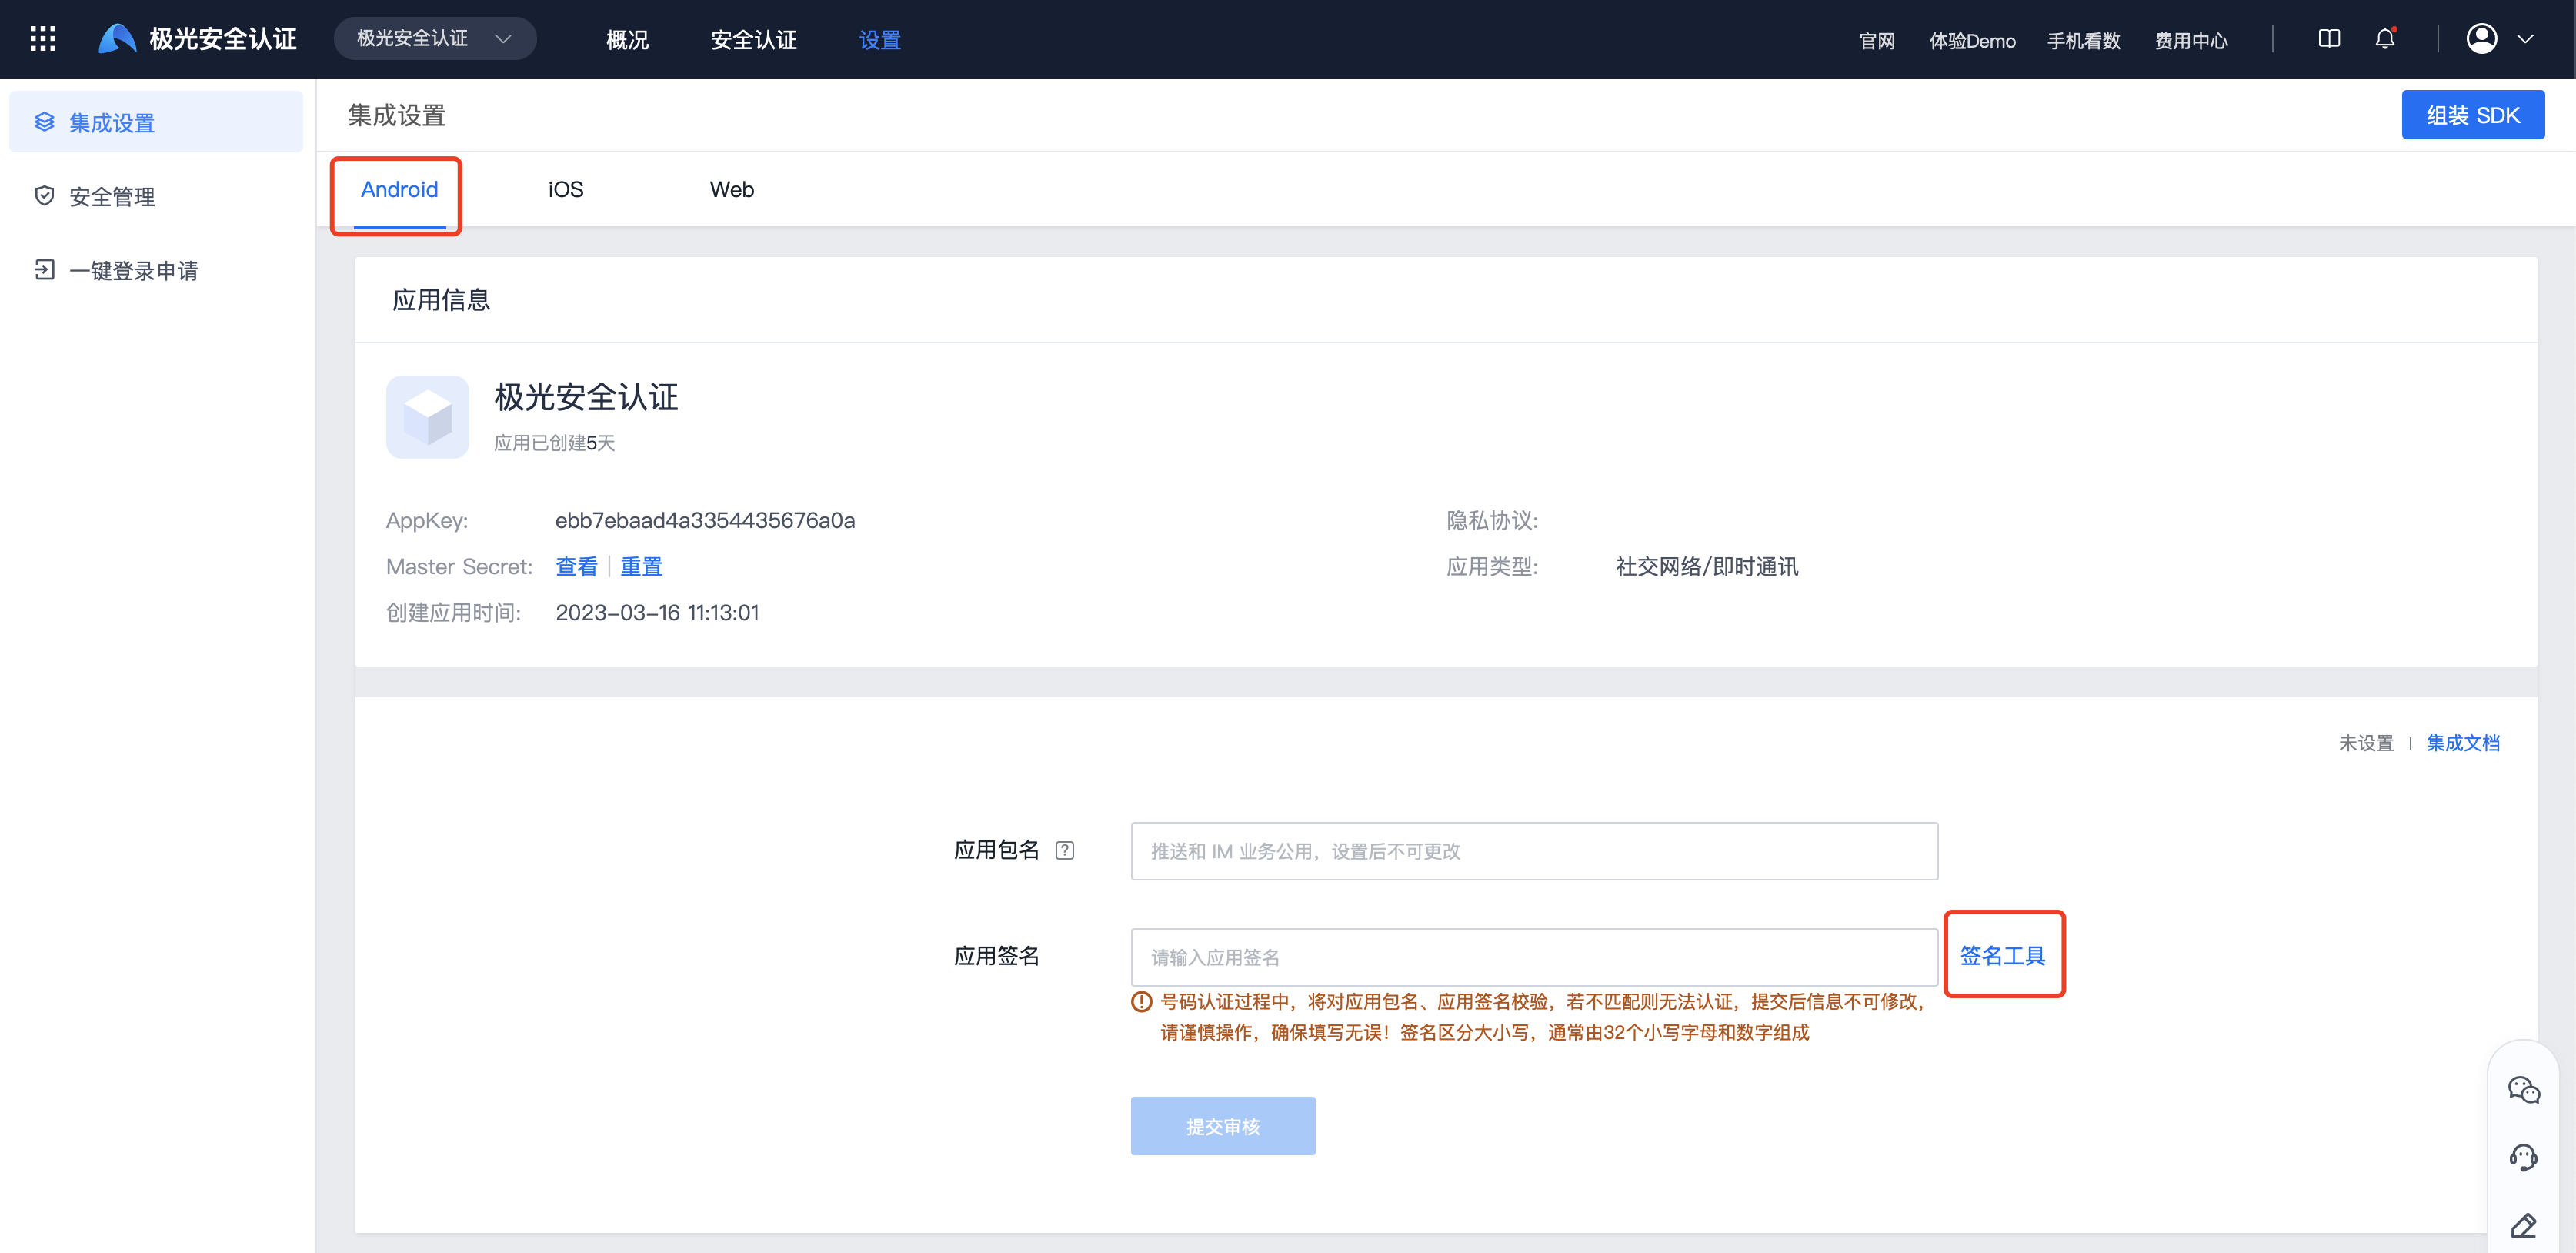Open the 签名工具 link
Viewport: 2576px width, 1253px height.
(2003, 956)
